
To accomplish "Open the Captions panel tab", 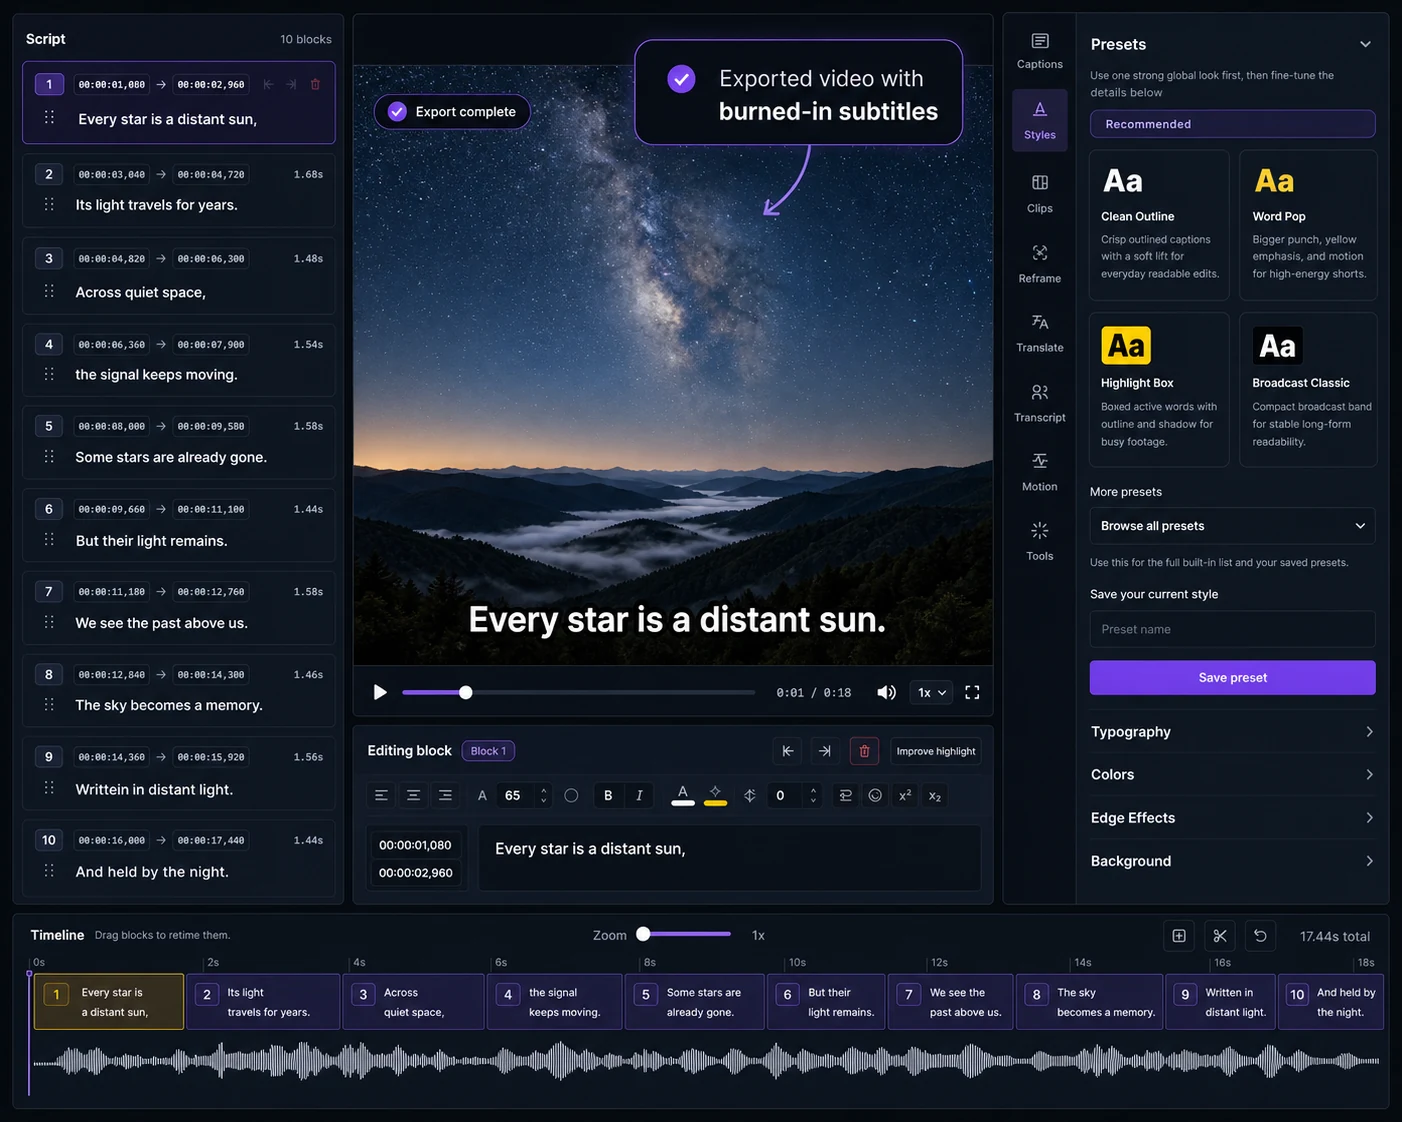I will click(x=1040, y=50).
